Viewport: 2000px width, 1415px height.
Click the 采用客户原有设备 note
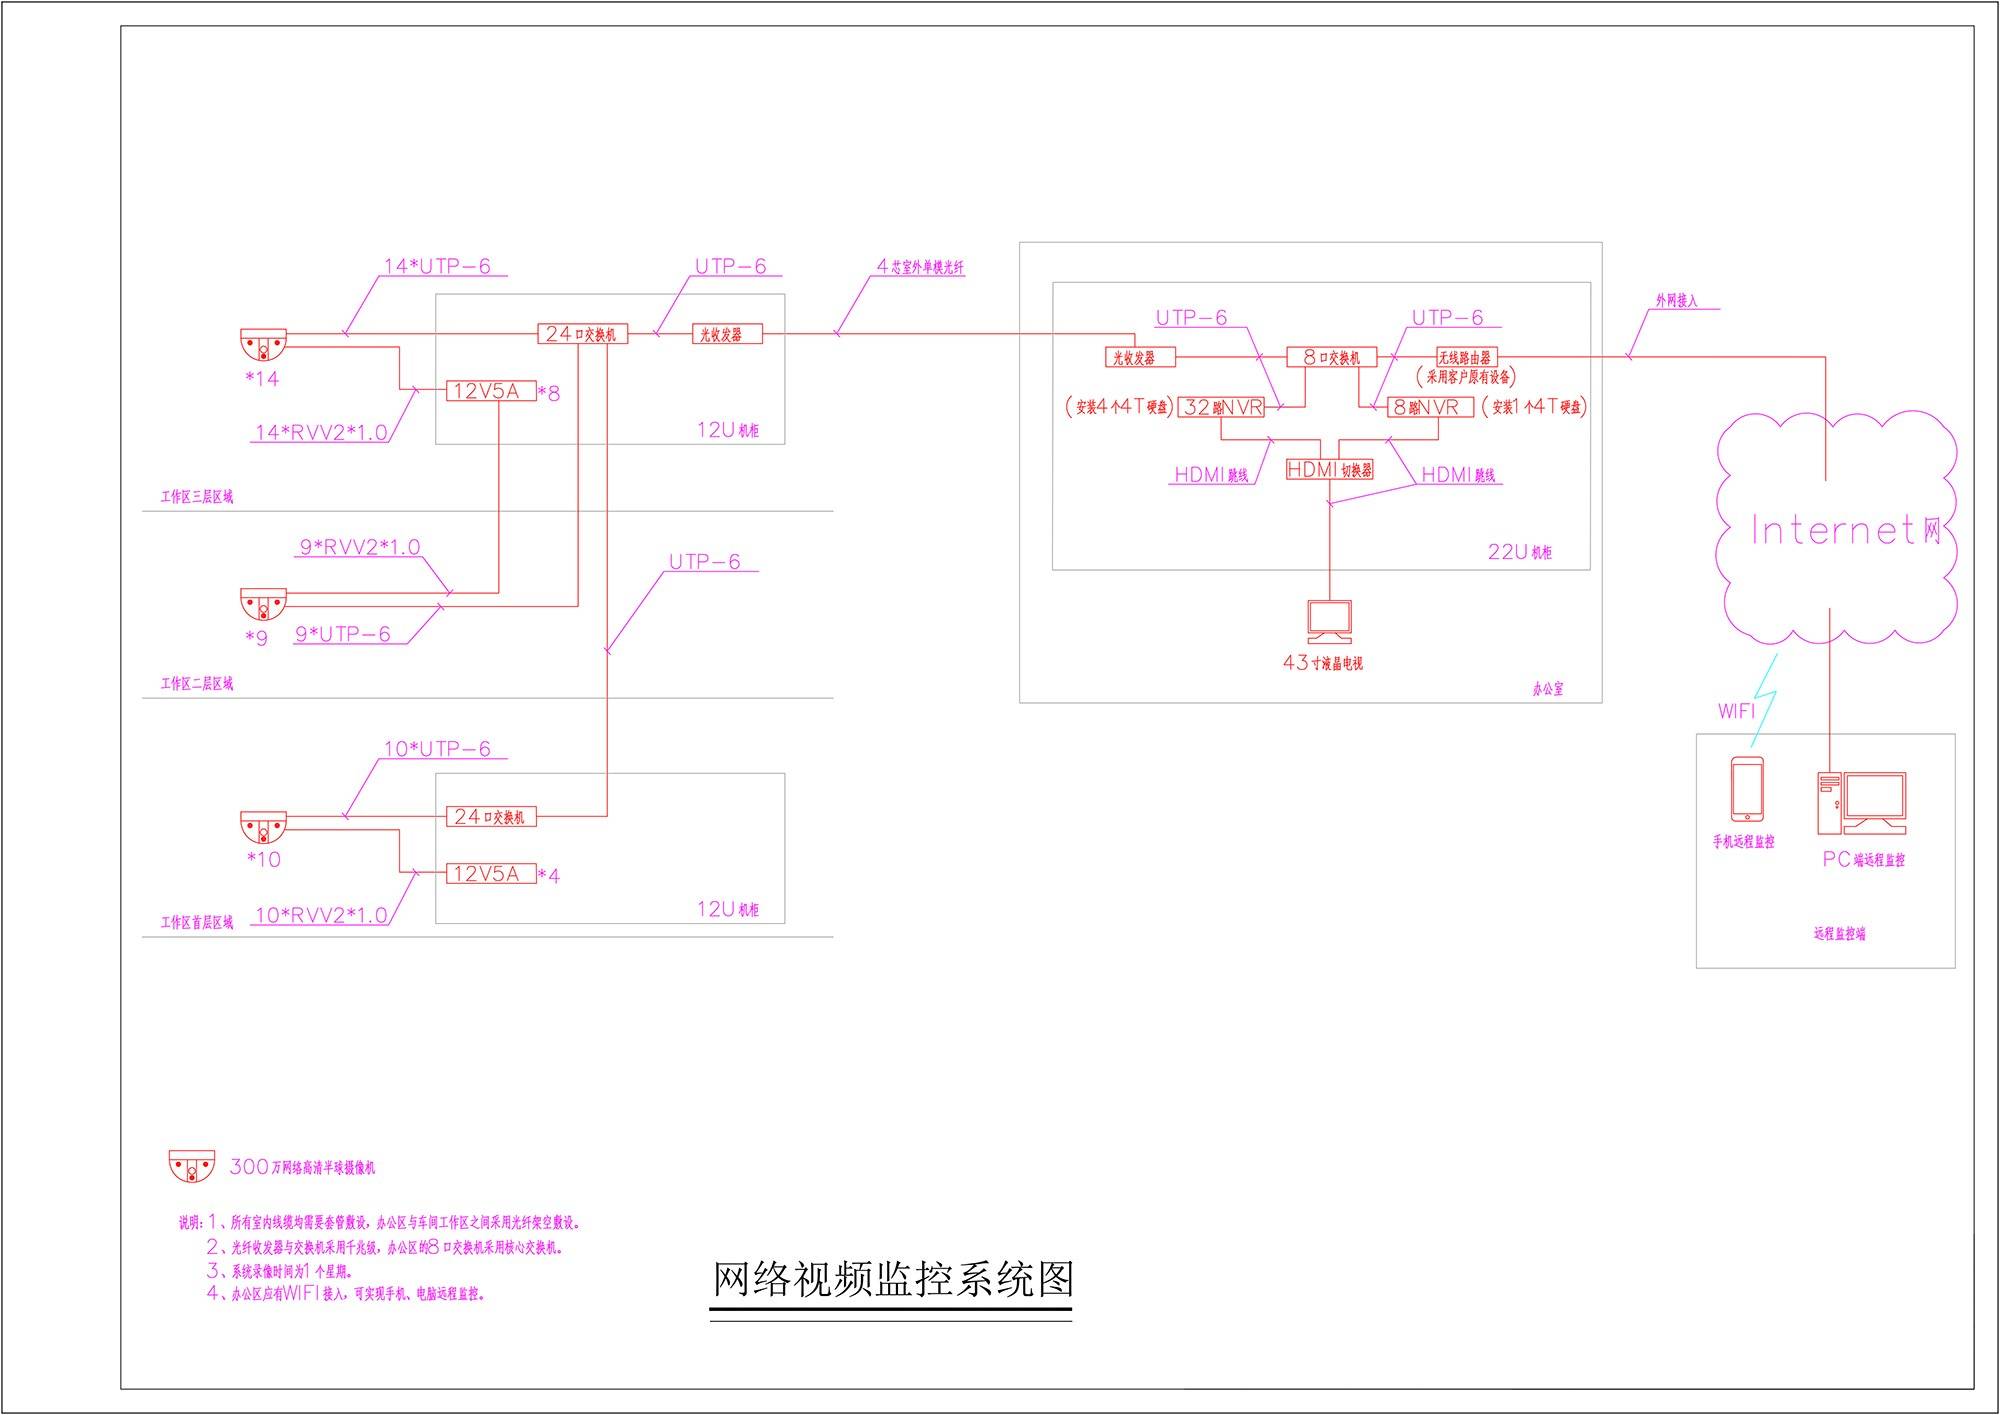click(1466, 378)
